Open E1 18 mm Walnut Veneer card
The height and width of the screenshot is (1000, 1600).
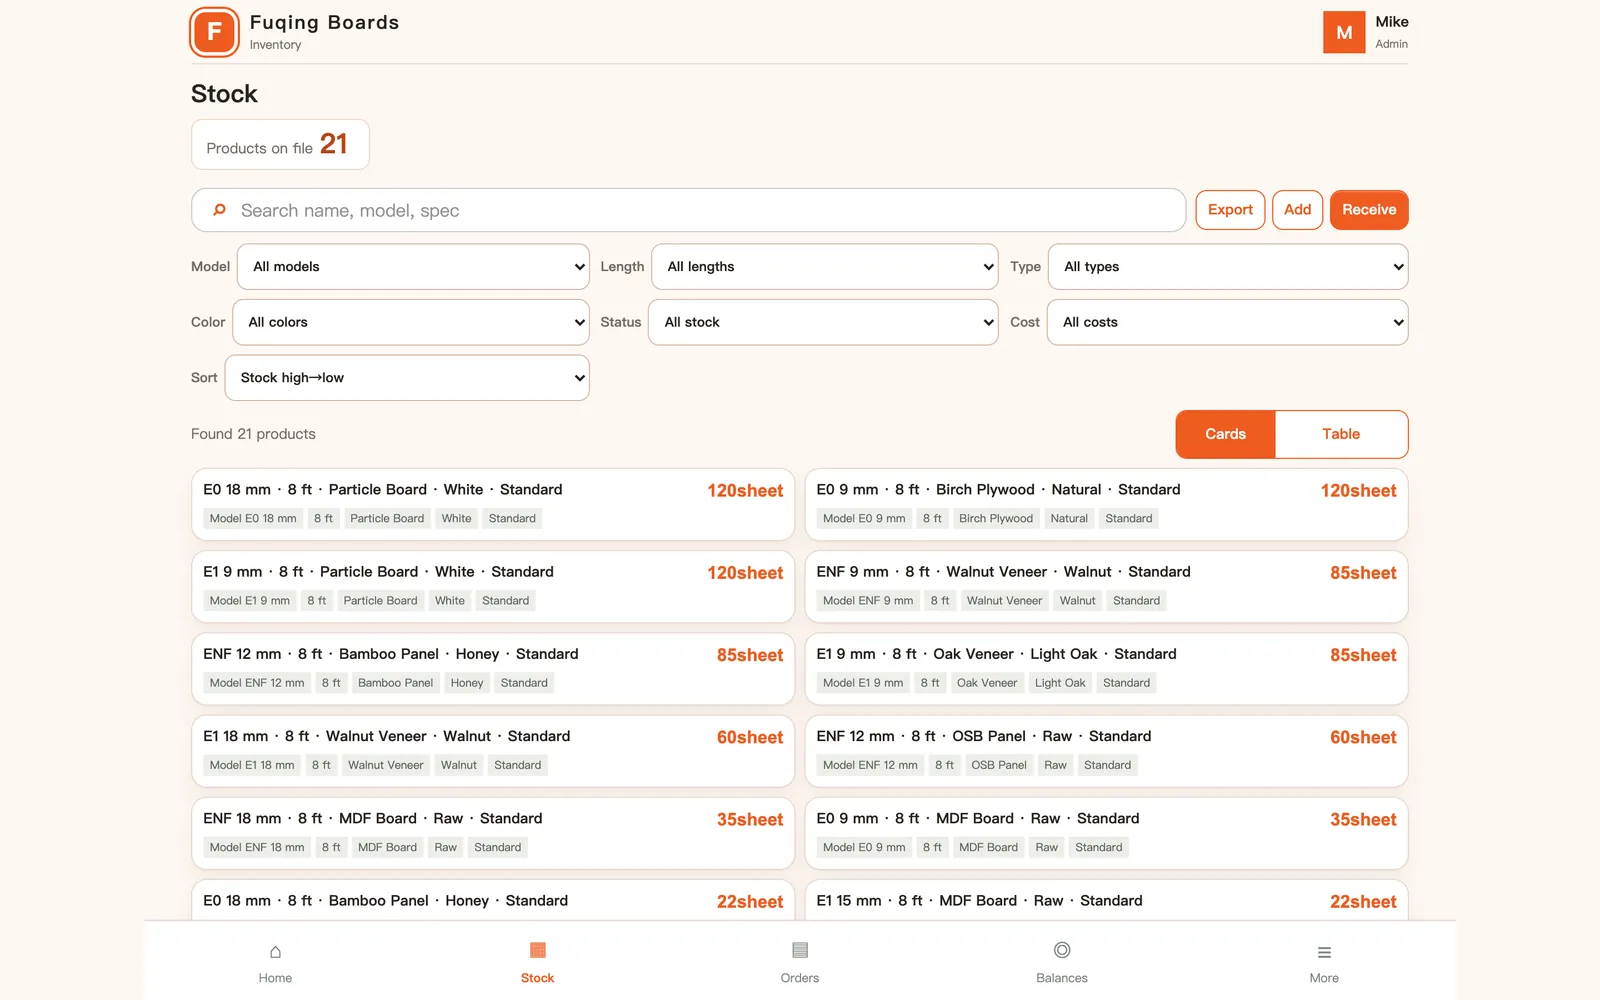[493, 751]
